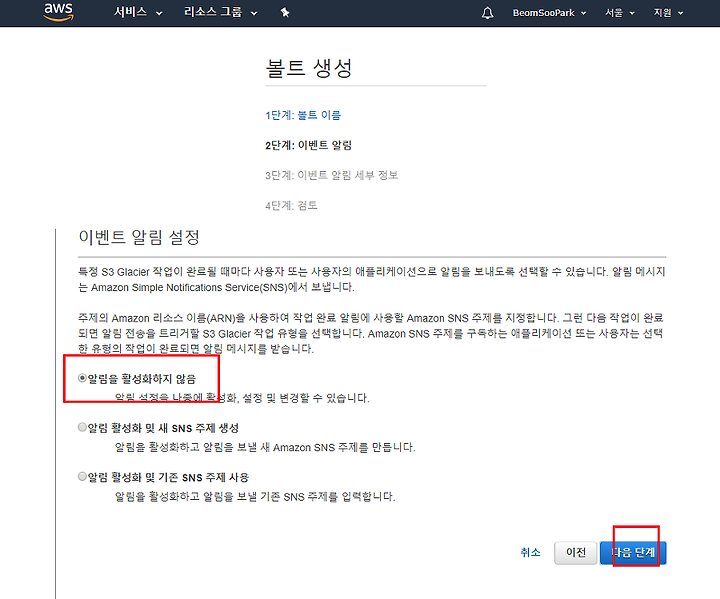The image size is (720, 599).
Task: Open the notifications bell icon
Action: (x=488, y=13)
